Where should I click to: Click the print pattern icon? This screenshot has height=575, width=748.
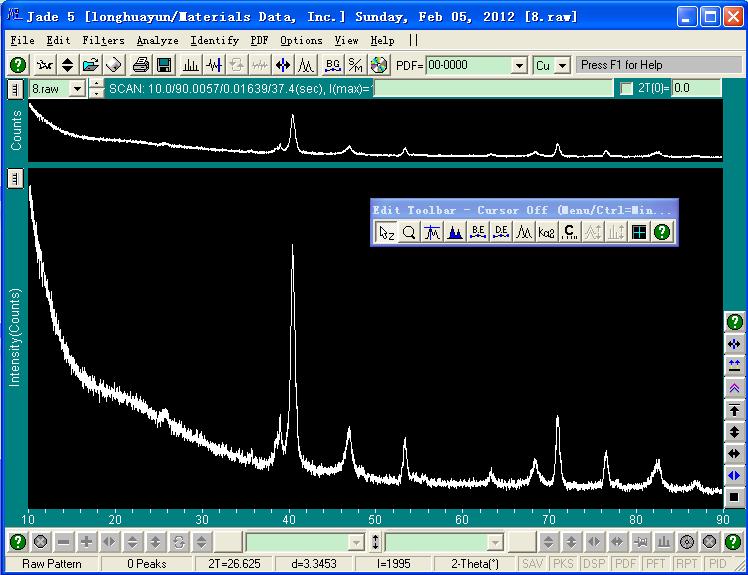coord(140,65)
